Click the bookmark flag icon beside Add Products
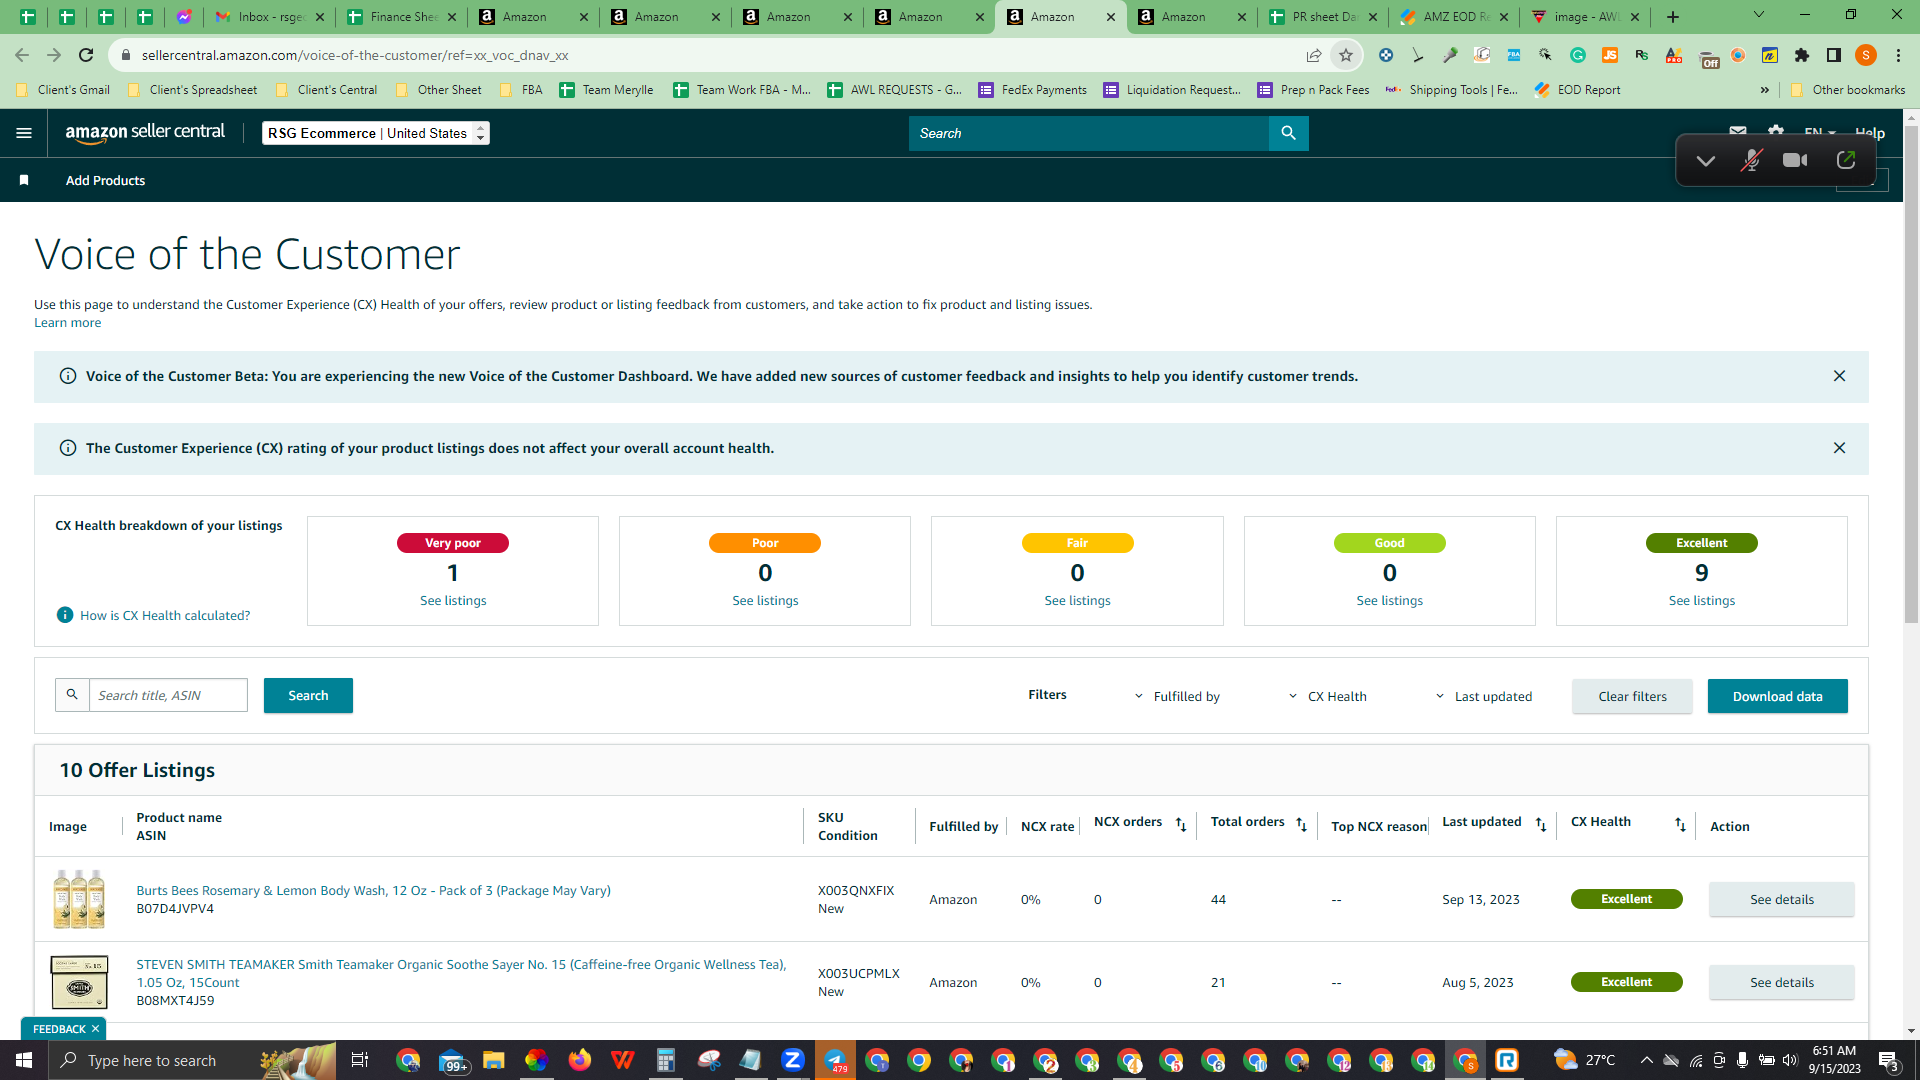Viewport: 1920px width, 1080px height. click(x=24, y=180)
